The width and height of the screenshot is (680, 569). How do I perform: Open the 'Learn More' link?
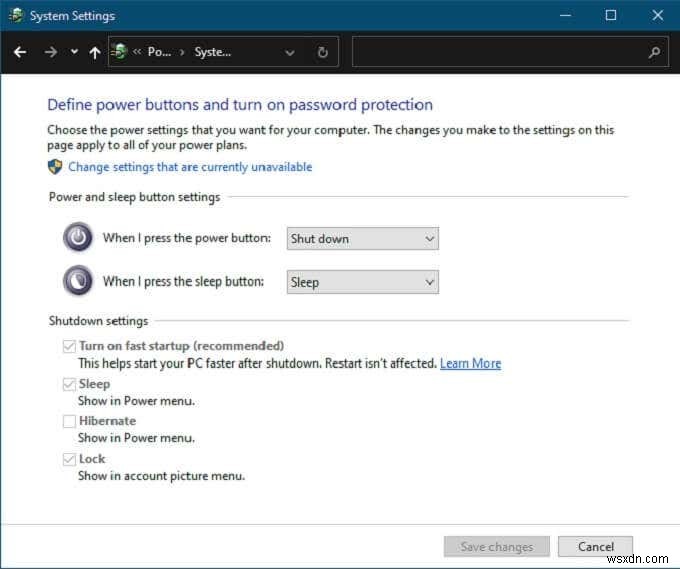(471, 363)
